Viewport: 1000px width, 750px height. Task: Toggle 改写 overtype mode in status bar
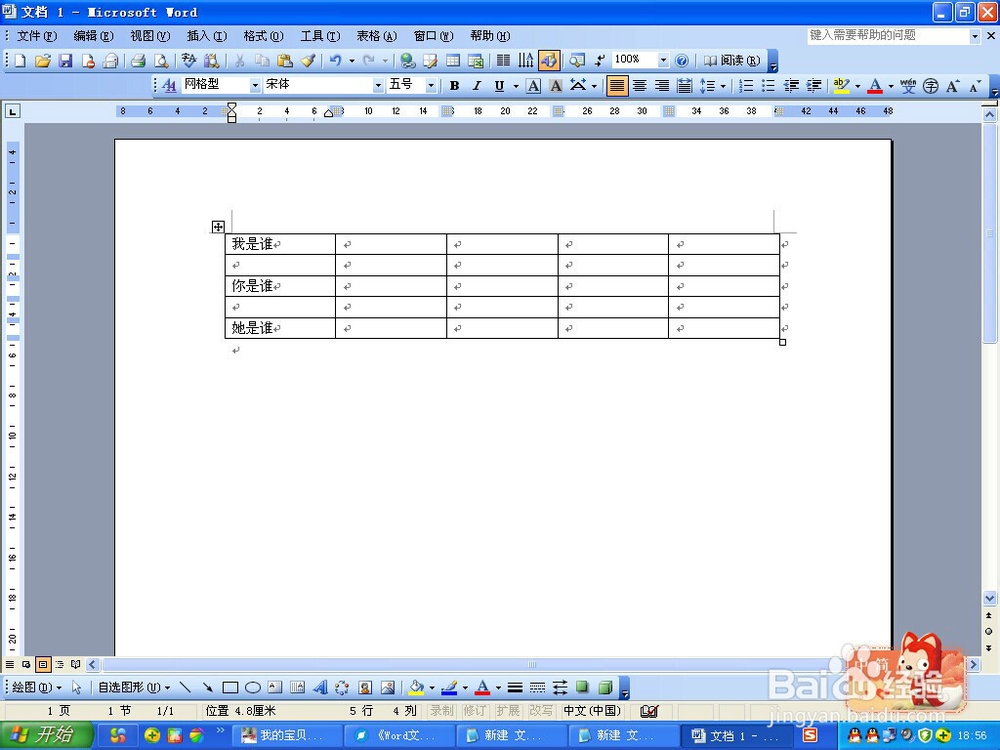(x=541, y=710)
